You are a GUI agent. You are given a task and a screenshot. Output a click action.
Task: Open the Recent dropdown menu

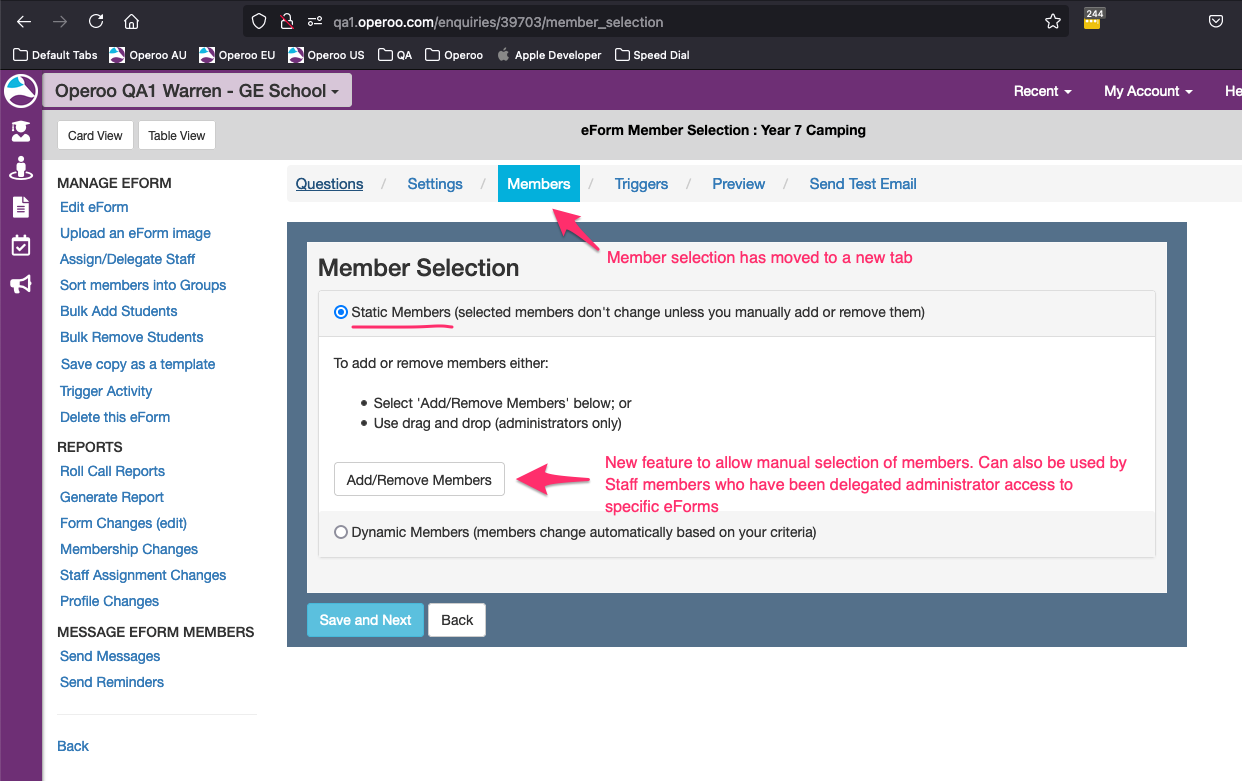[1042, 91]
